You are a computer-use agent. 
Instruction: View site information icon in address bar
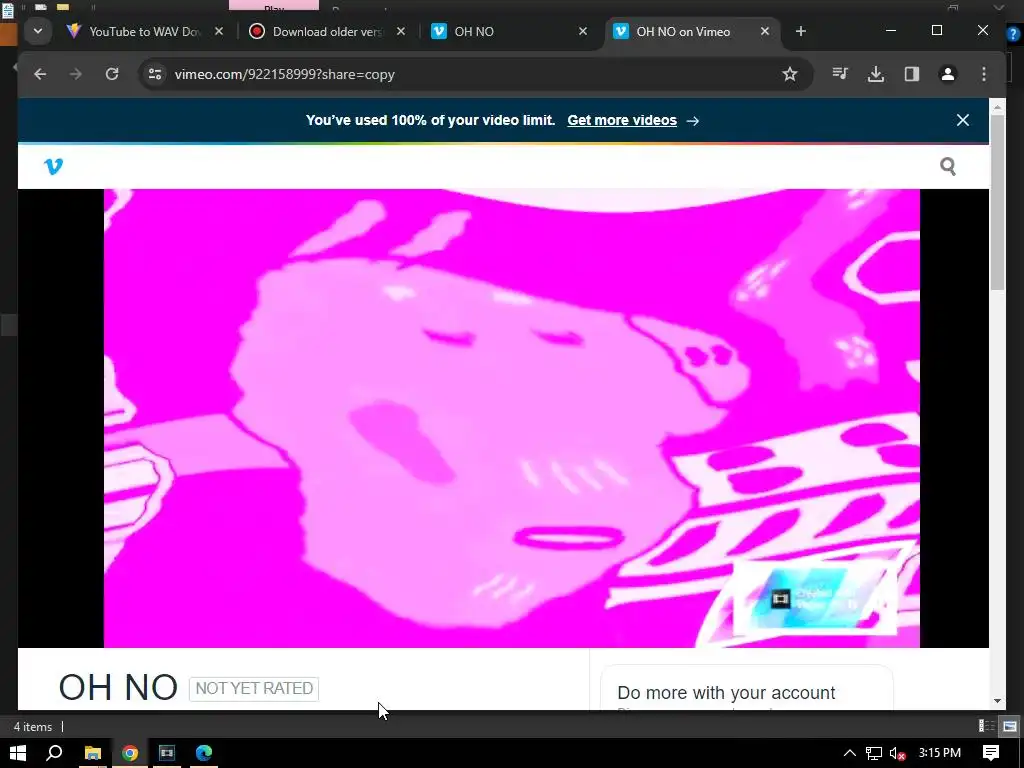click(x=155, y=74)
